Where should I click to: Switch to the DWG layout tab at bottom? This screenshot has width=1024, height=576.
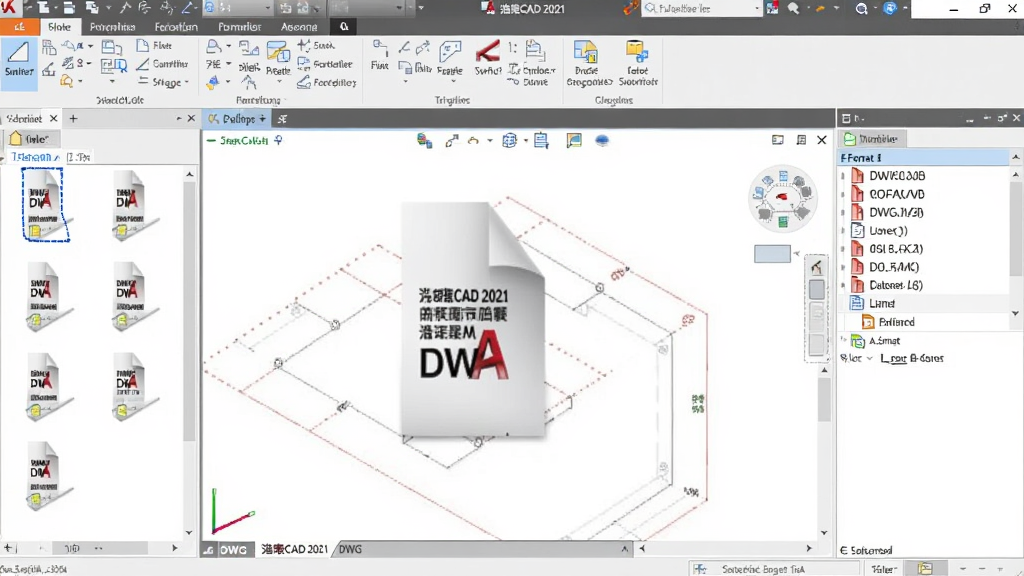pyautogui.click(x=351, y=549)
